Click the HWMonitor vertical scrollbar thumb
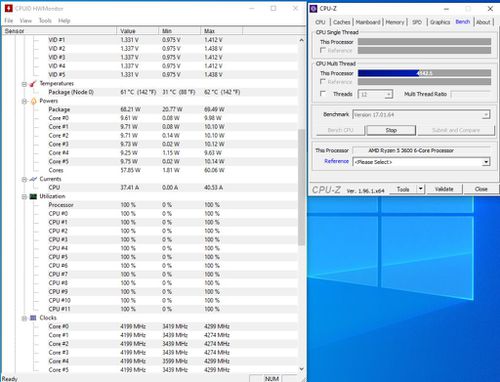 tap(301, 187)
